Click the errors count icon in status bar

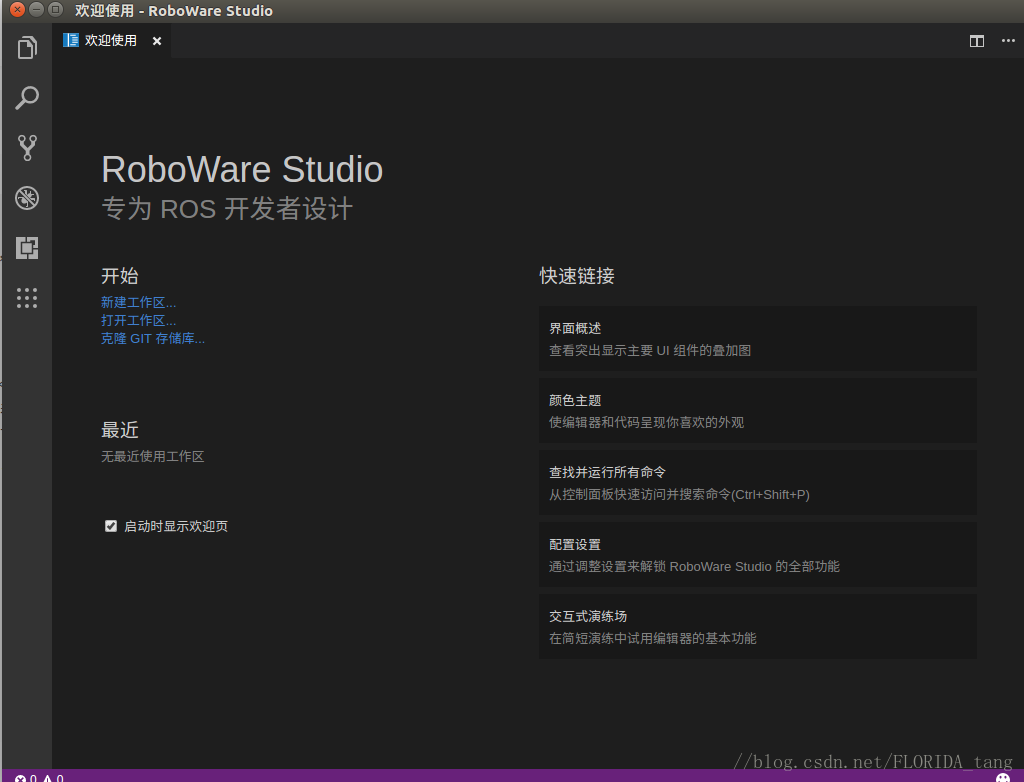coord(20,778)
